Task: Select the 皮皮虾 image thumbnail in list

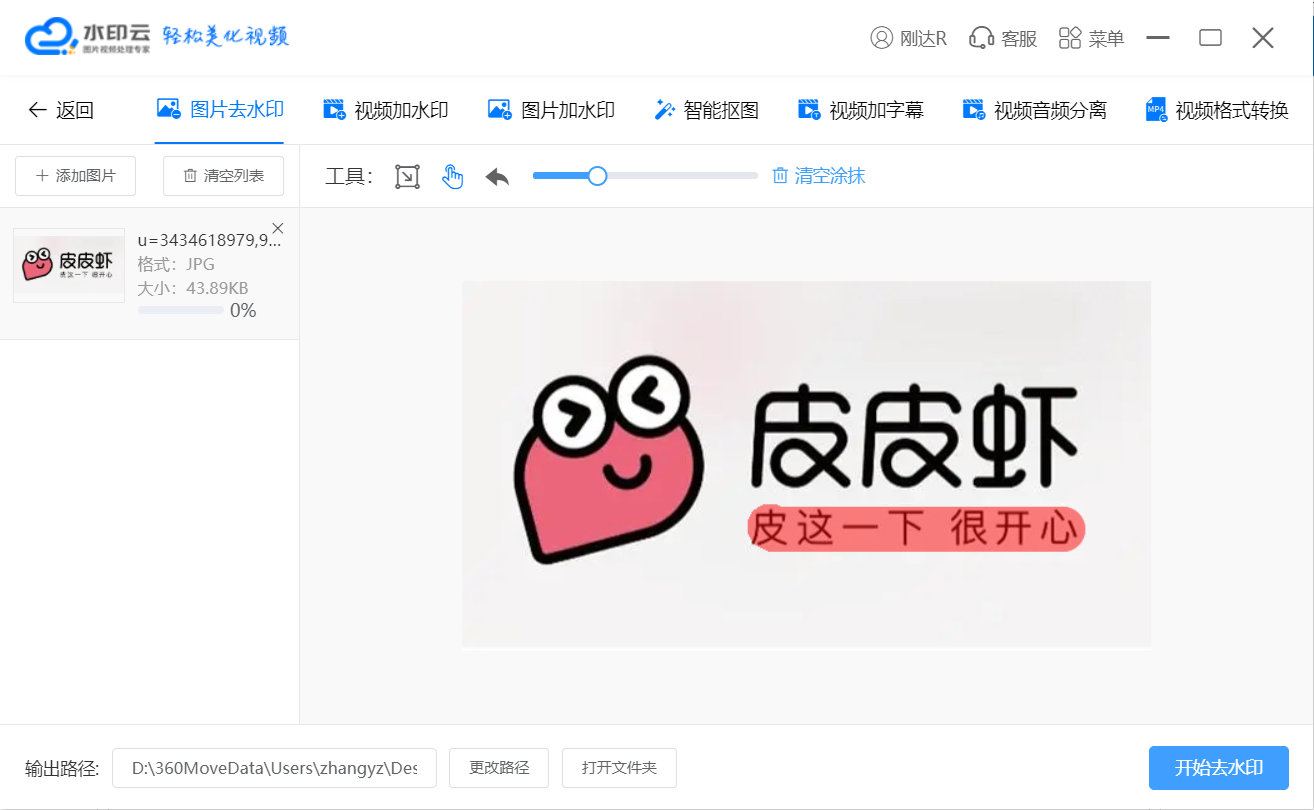Action: (68, 265)
